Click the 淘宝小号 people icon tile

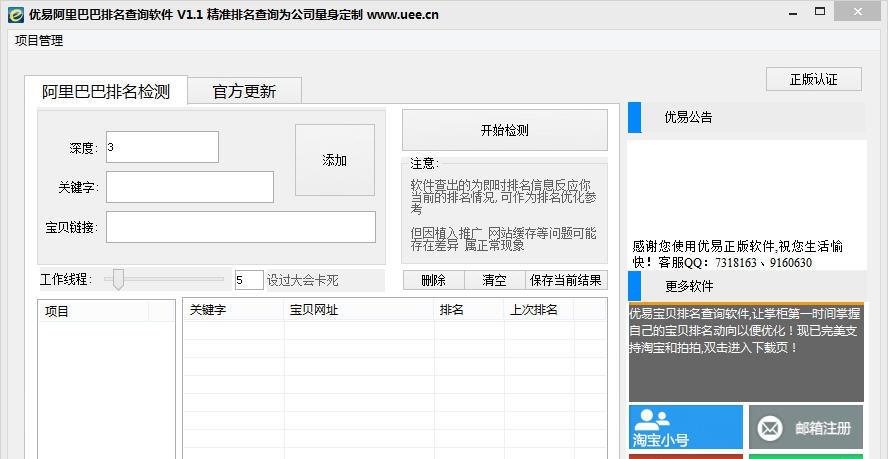(x=686, y=427)
